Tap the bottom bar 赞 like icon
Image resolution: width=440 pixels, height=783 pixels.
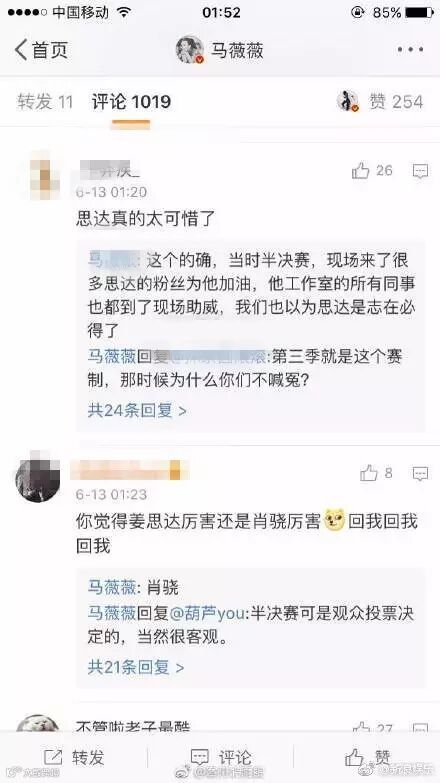pyautogui.click(x=354, y=757)
